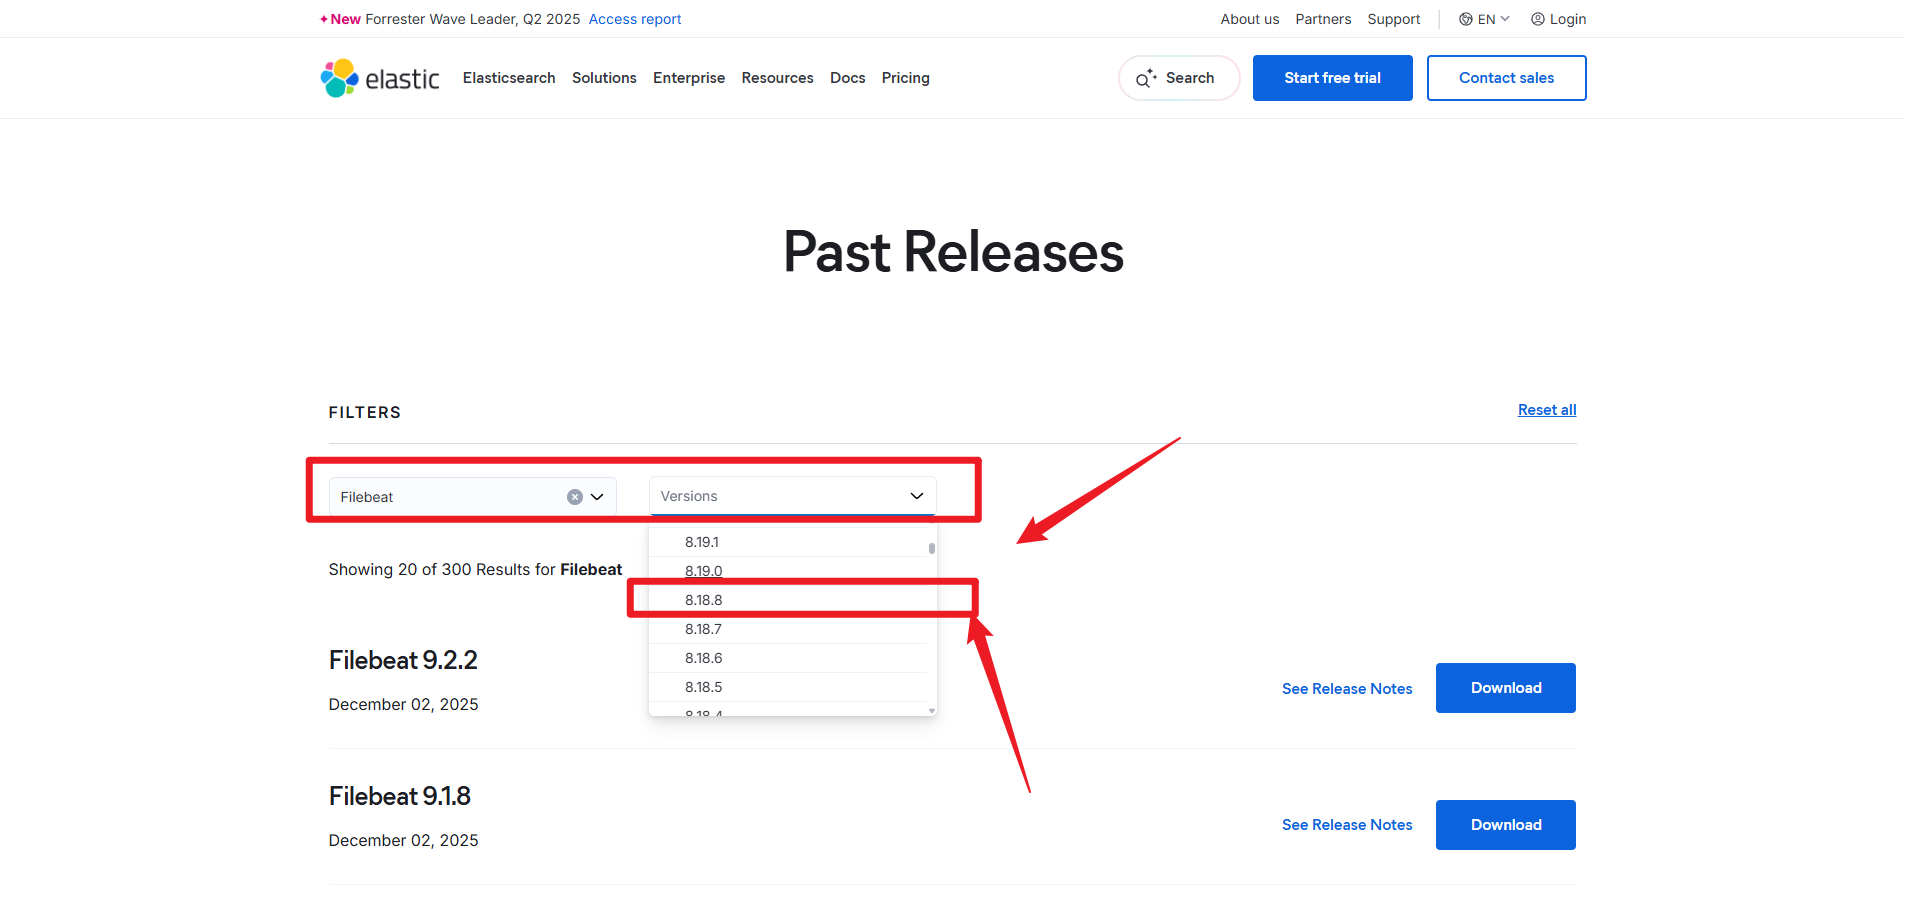Click Start free trial button
1905x897 pixels.
click(x=1333, y=78)
